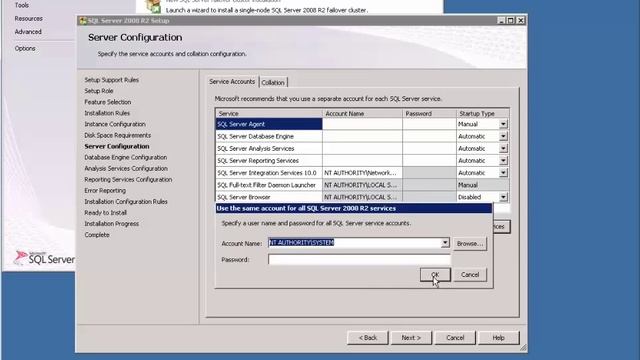Click Disk Space Requirements step
640x360 pixels.
pyautogui.click(x=118, y=135)
